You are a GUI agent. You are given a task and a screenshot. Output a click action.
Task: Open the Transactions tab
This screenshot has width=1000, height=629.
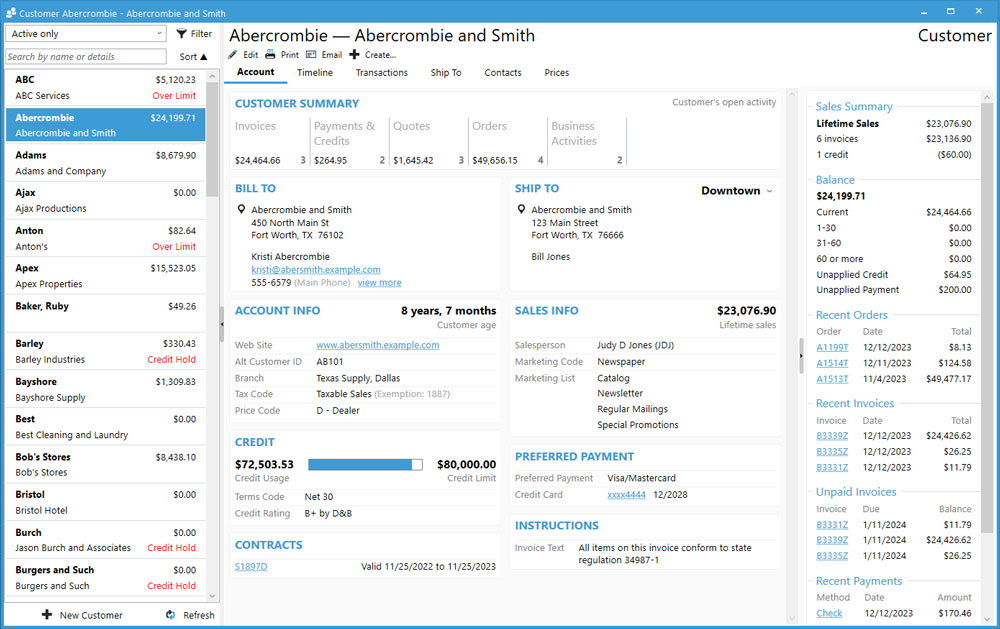(x=381, y=73)
